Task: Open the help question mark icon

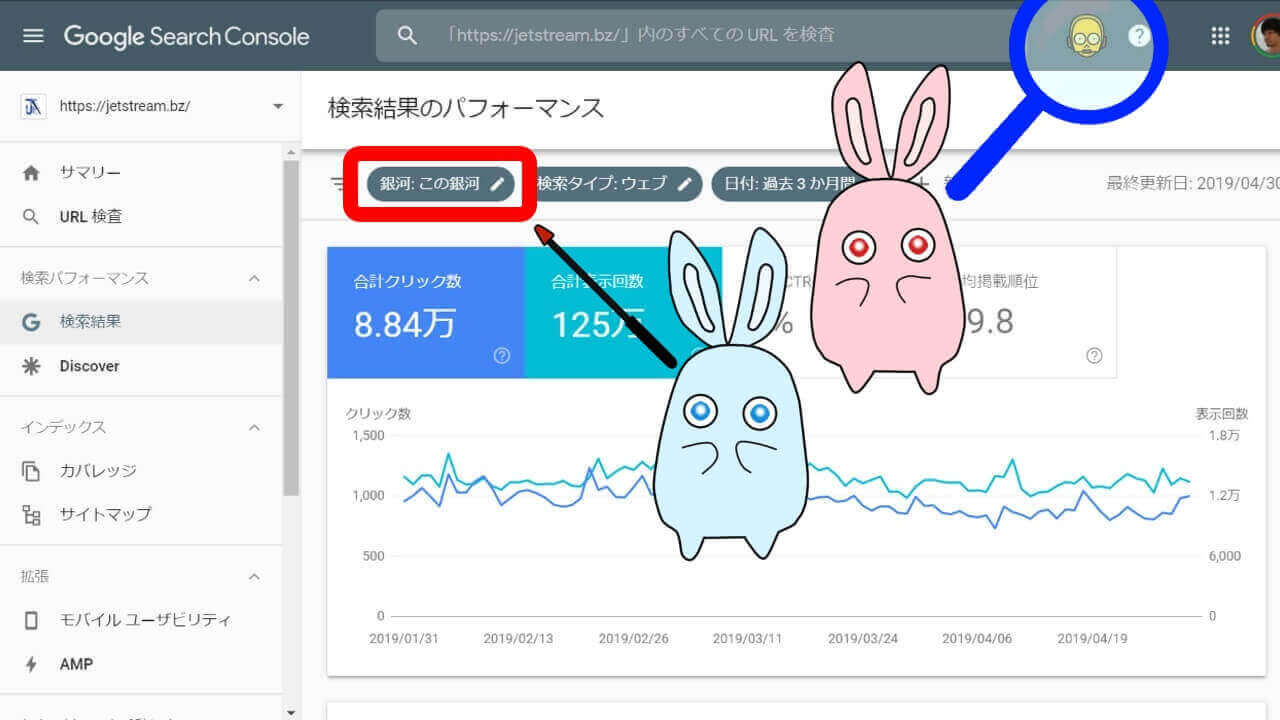Action: click(x=1139, y=36)
